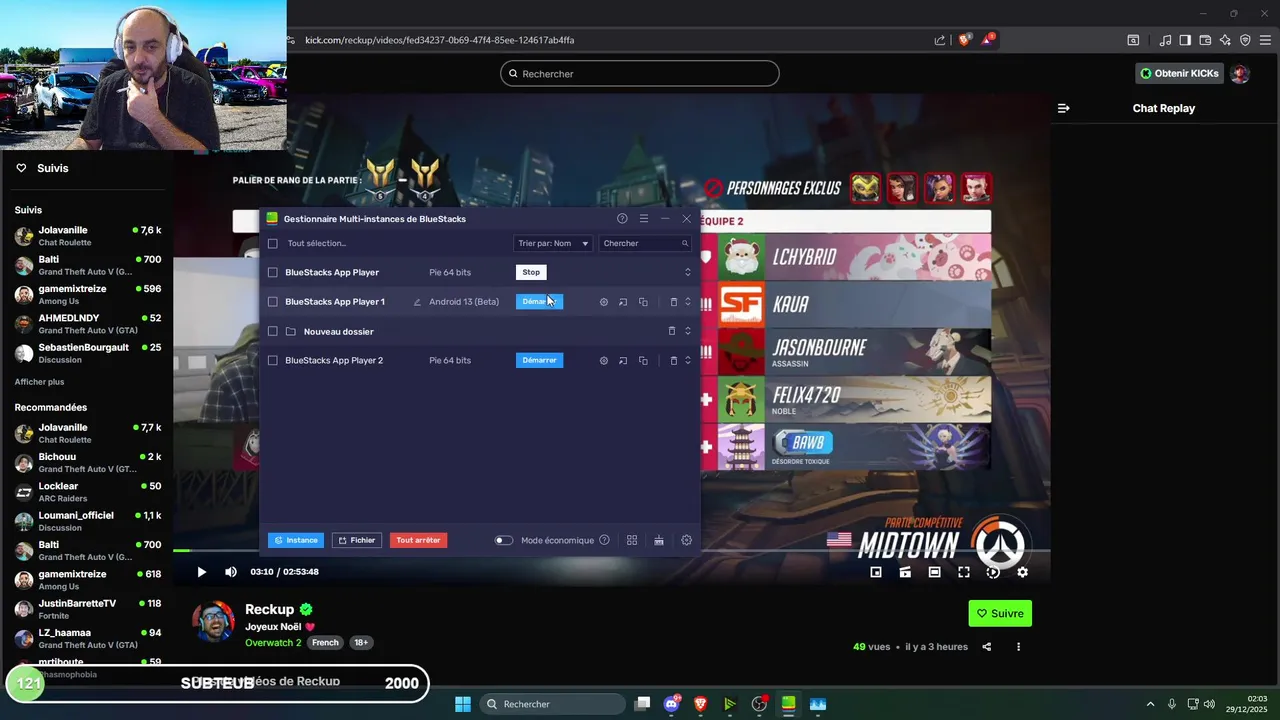Stop the BlueStacks App Player instance
Screen dimensions: 1280x720
click(x=531, y=272)
